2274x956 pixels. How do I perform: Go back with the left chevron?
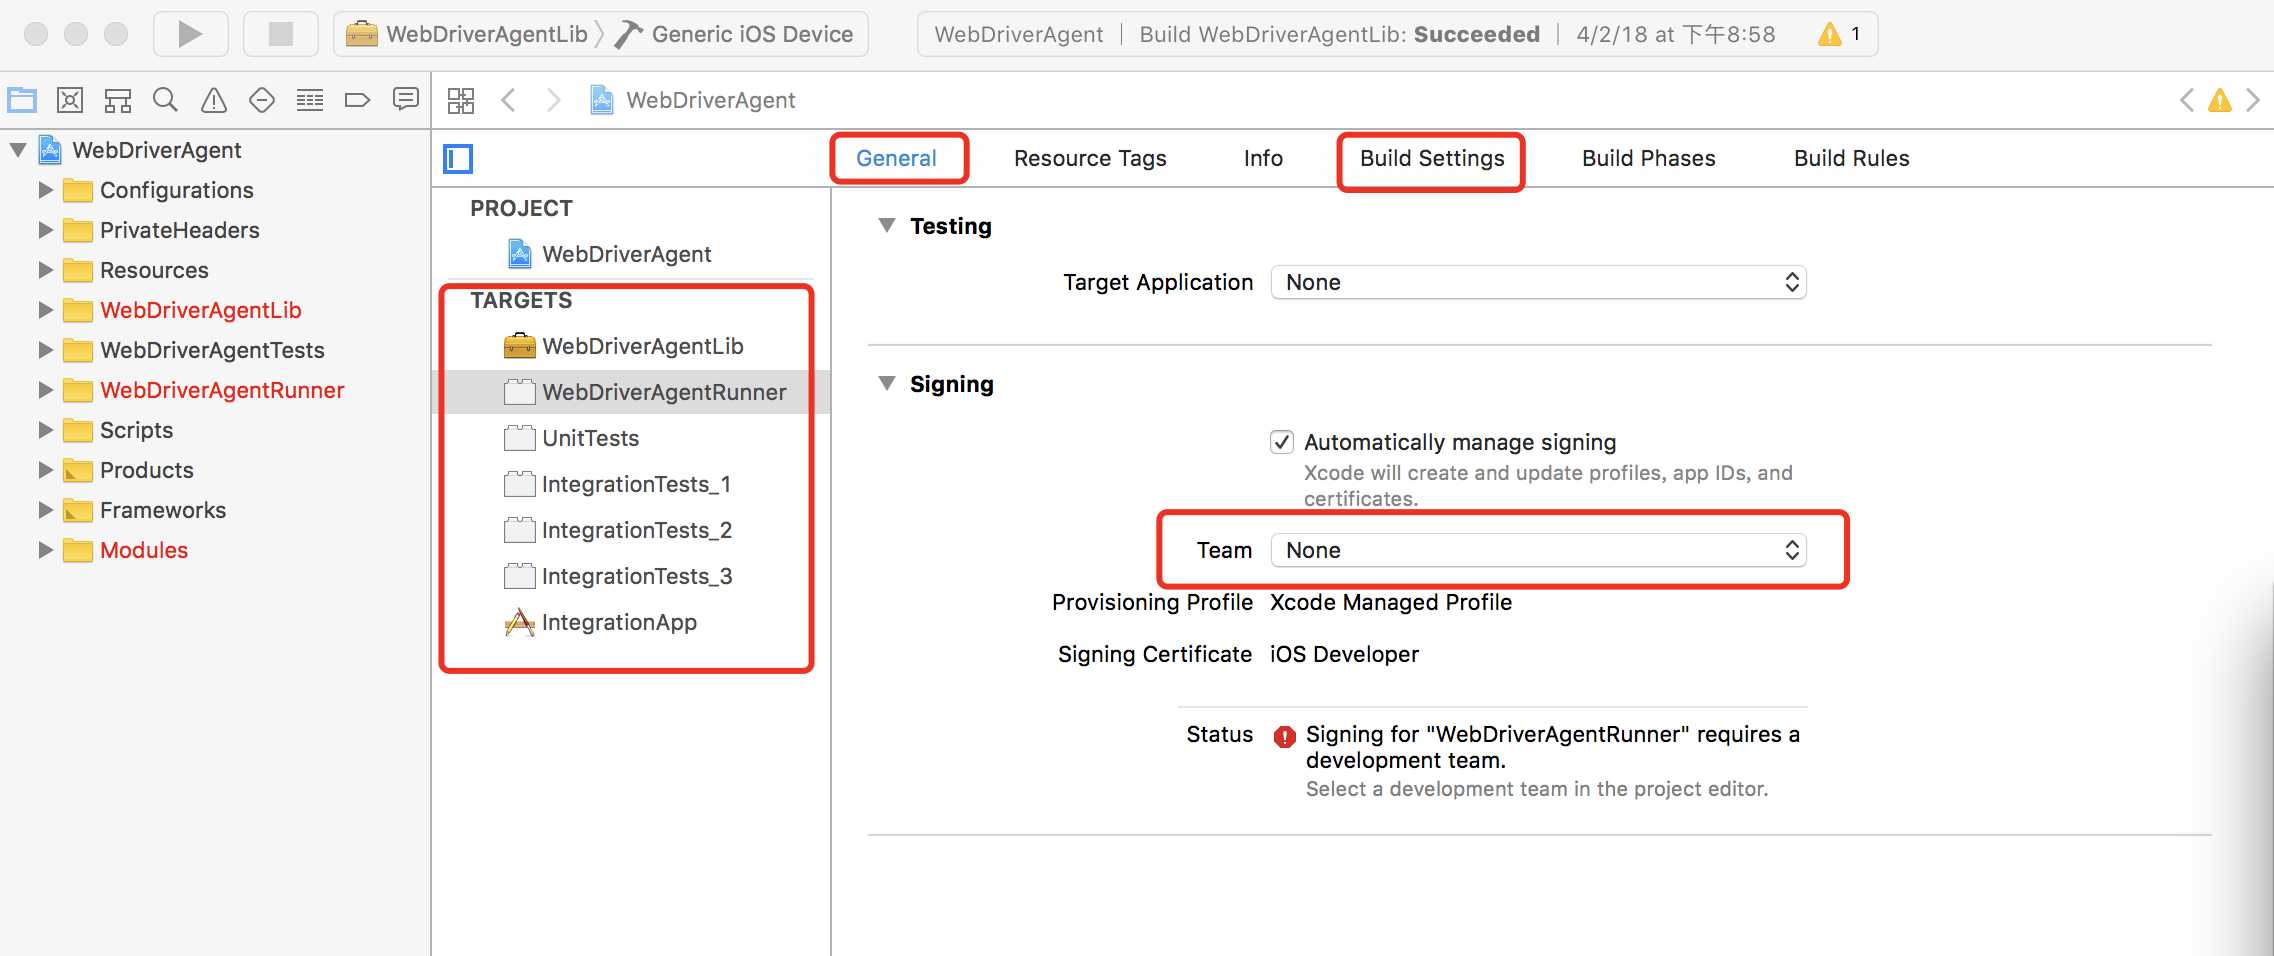508,100
